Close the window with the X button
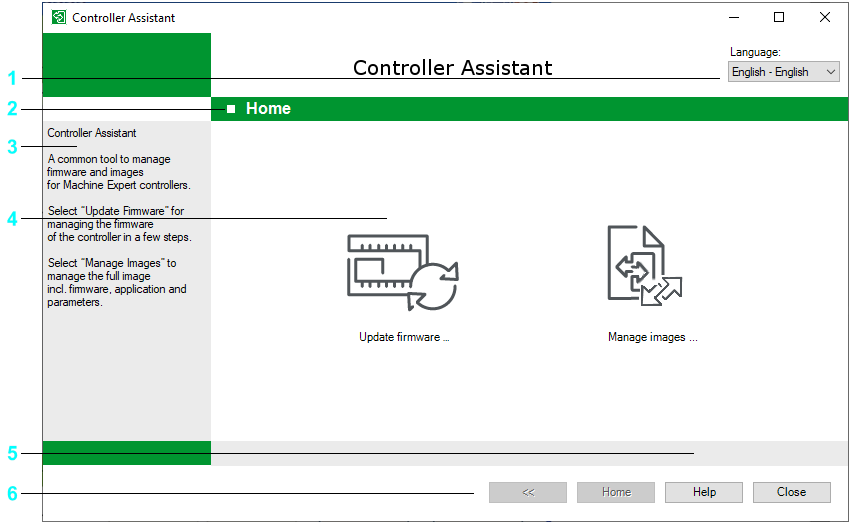Viewport: 851px width, 524px height. tap(824, 17)
